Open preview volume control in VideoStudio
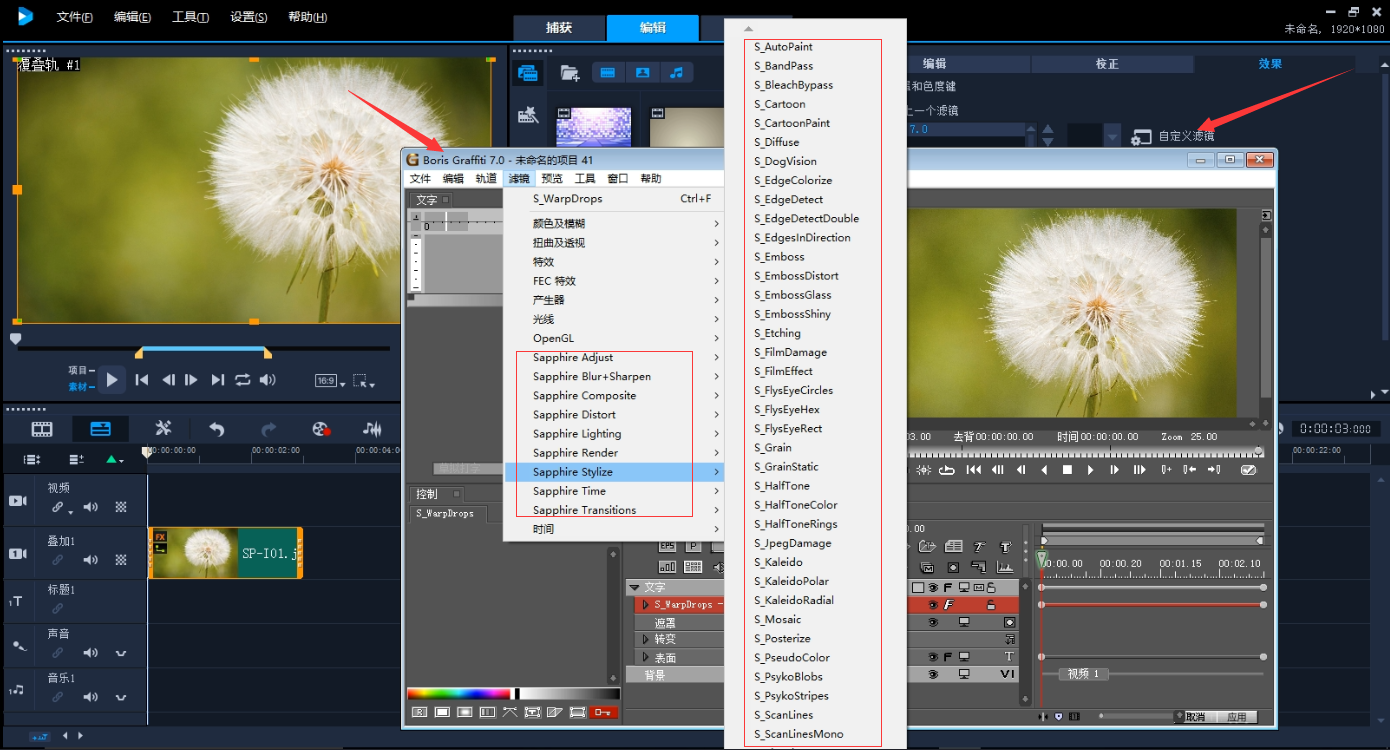Screen dimensions: 1390x750 [x=268, y=380]
